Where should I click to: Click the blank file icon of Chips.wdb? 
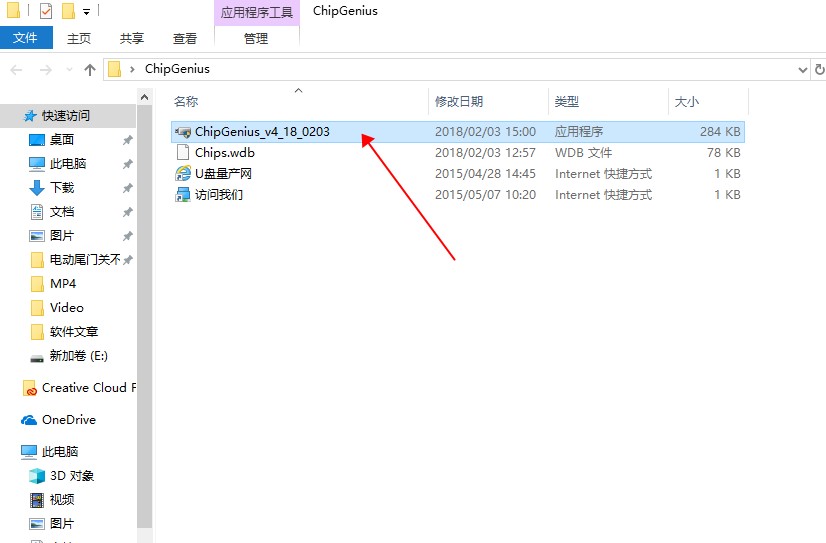183,153
